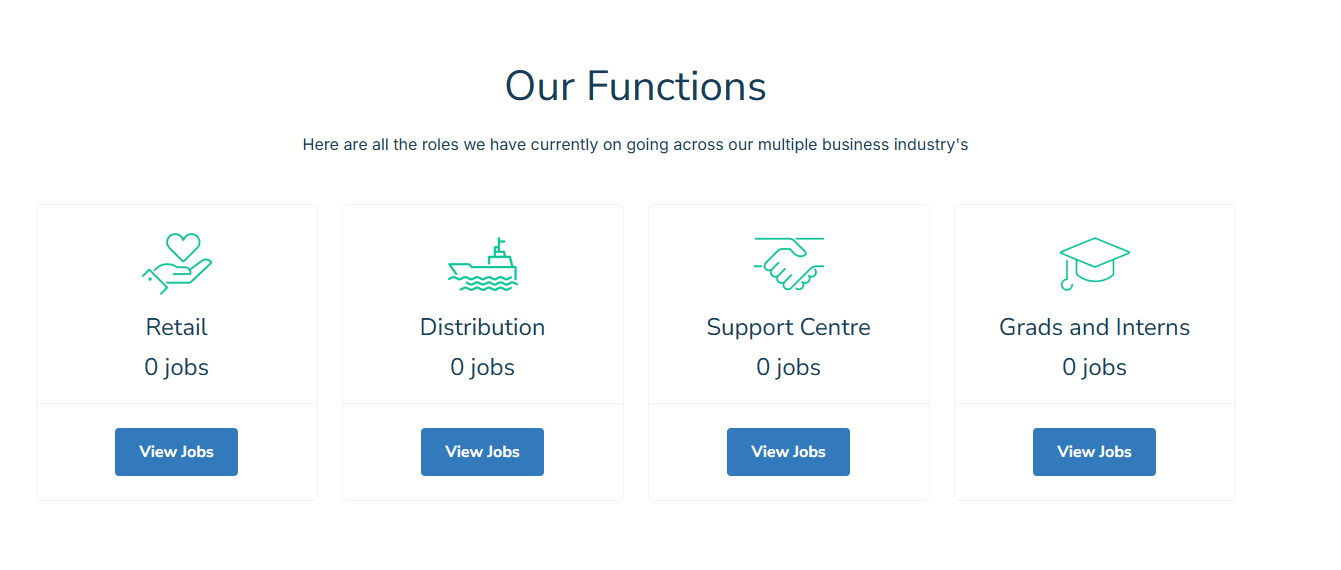Click 0 jobs count under Grads and Interns
Image resolution: width=1341 pixels, height=570 pixels.
1095,367
